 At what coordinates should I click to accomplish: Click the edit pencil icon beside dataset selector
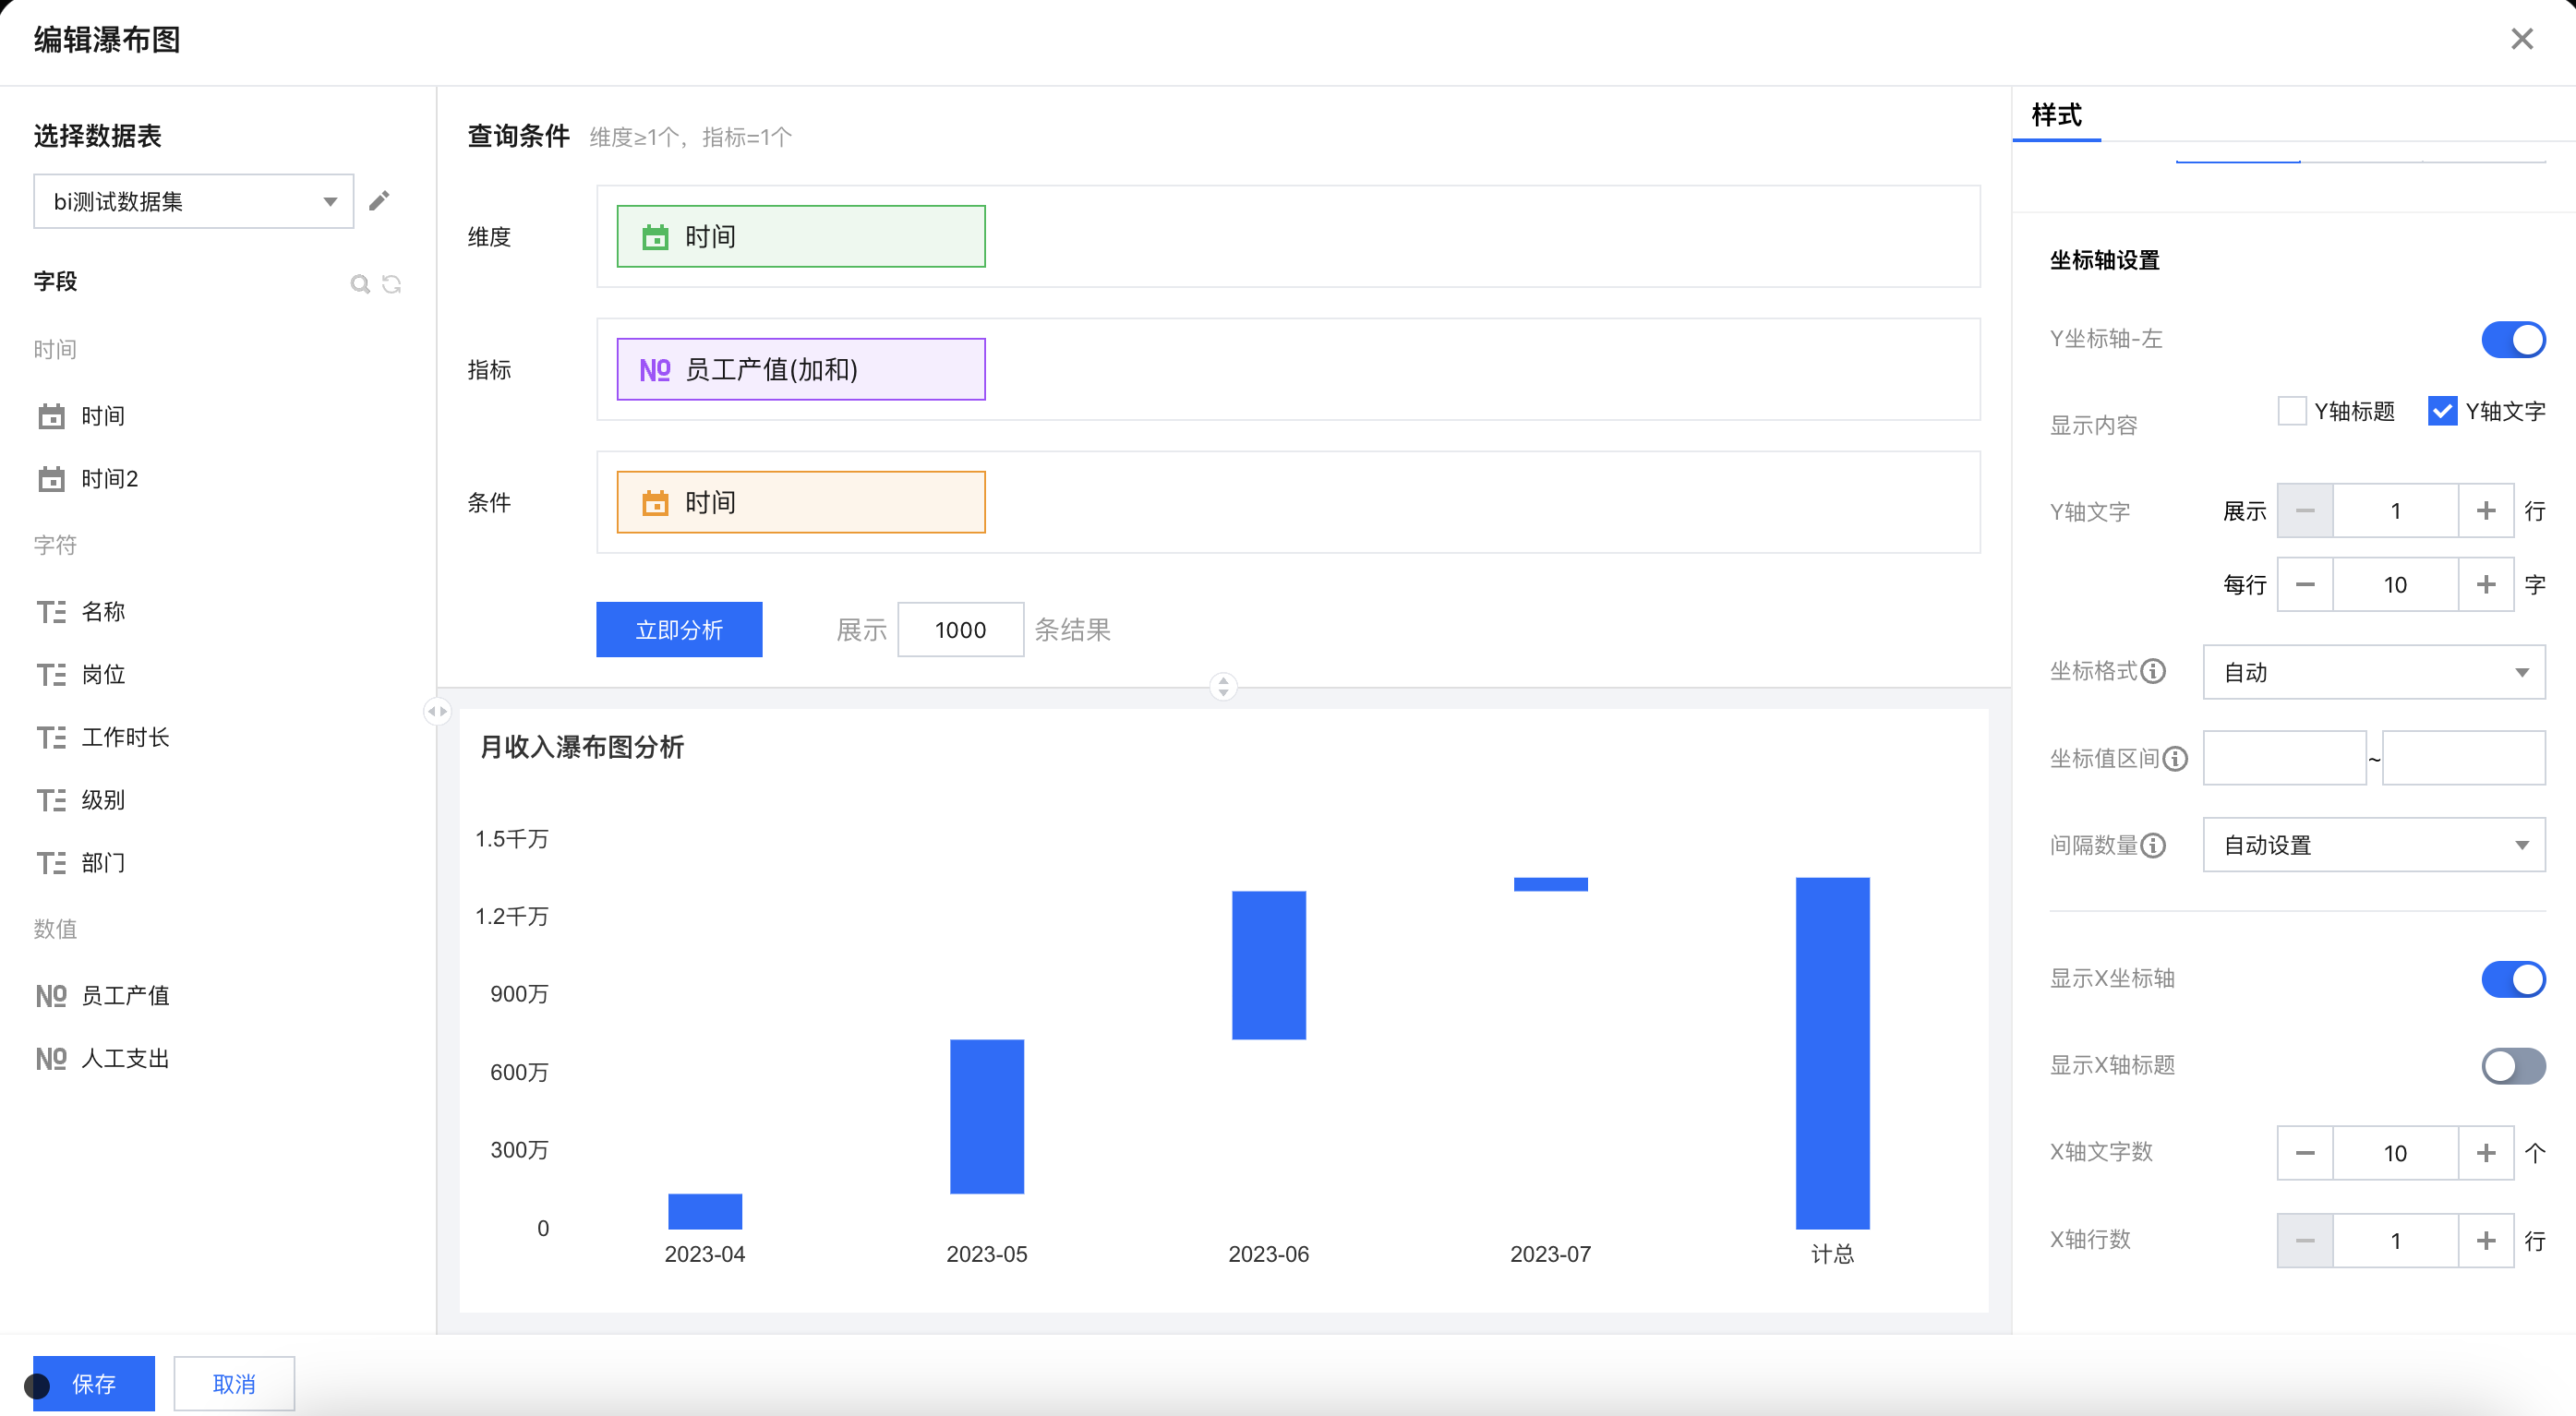(x=379, y=201)
